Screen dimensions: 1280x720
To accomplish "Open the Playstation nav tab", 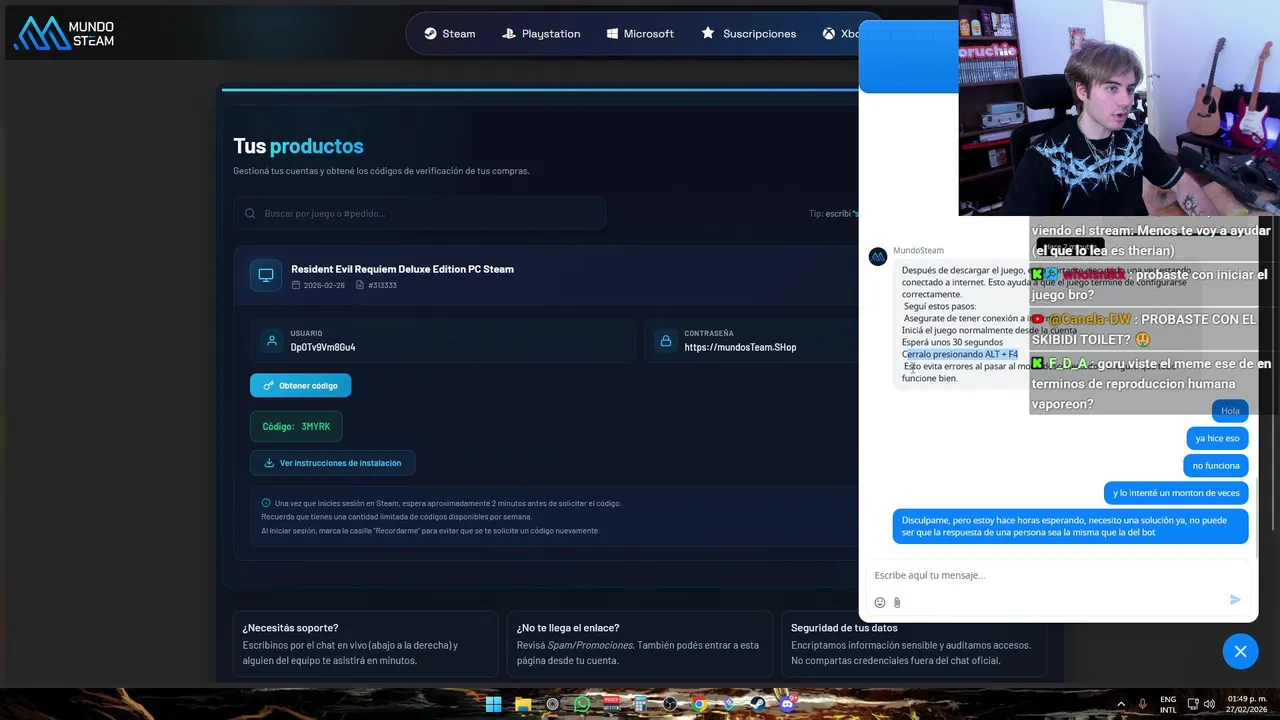I will (x=541, y=33).
